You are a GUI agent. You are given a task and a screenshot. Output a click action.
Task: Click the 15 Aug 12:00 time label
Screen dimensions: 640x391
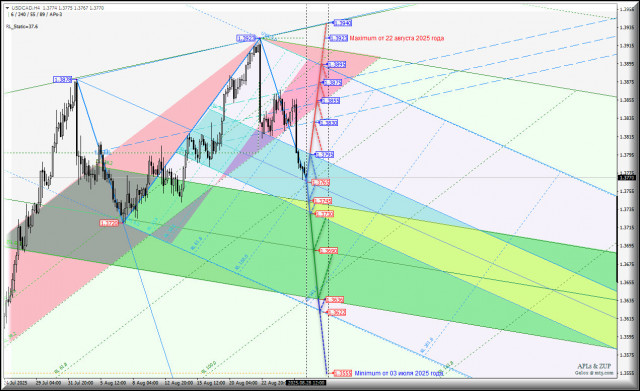click(x=211, y=383)
